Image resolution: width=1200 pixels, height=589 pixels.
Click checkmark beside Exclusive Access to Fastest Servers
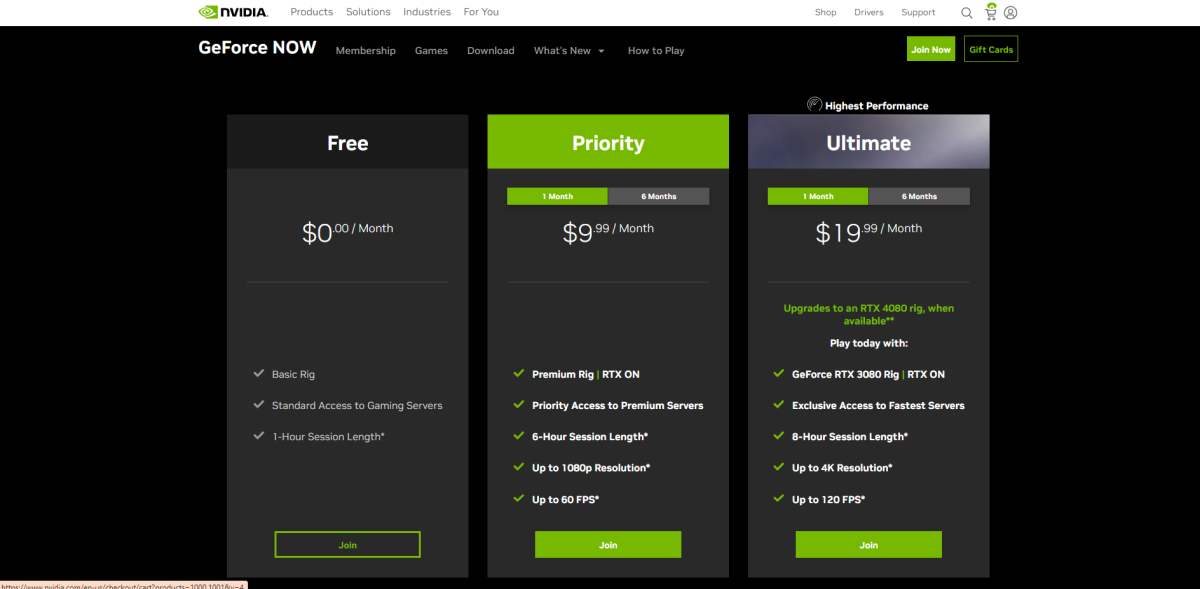(778, 404)
